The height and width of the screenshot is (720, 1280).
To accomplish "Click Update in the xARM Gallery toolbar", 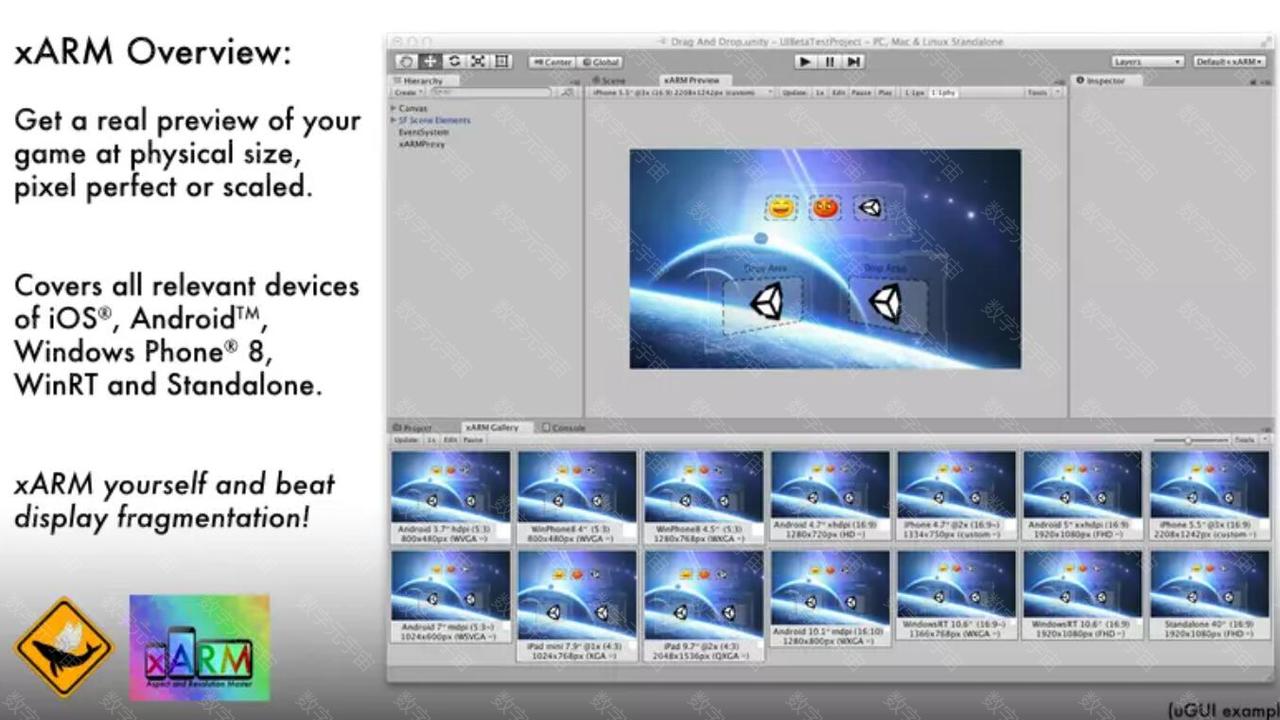I will pyautogui.click(x=406, y=439).
